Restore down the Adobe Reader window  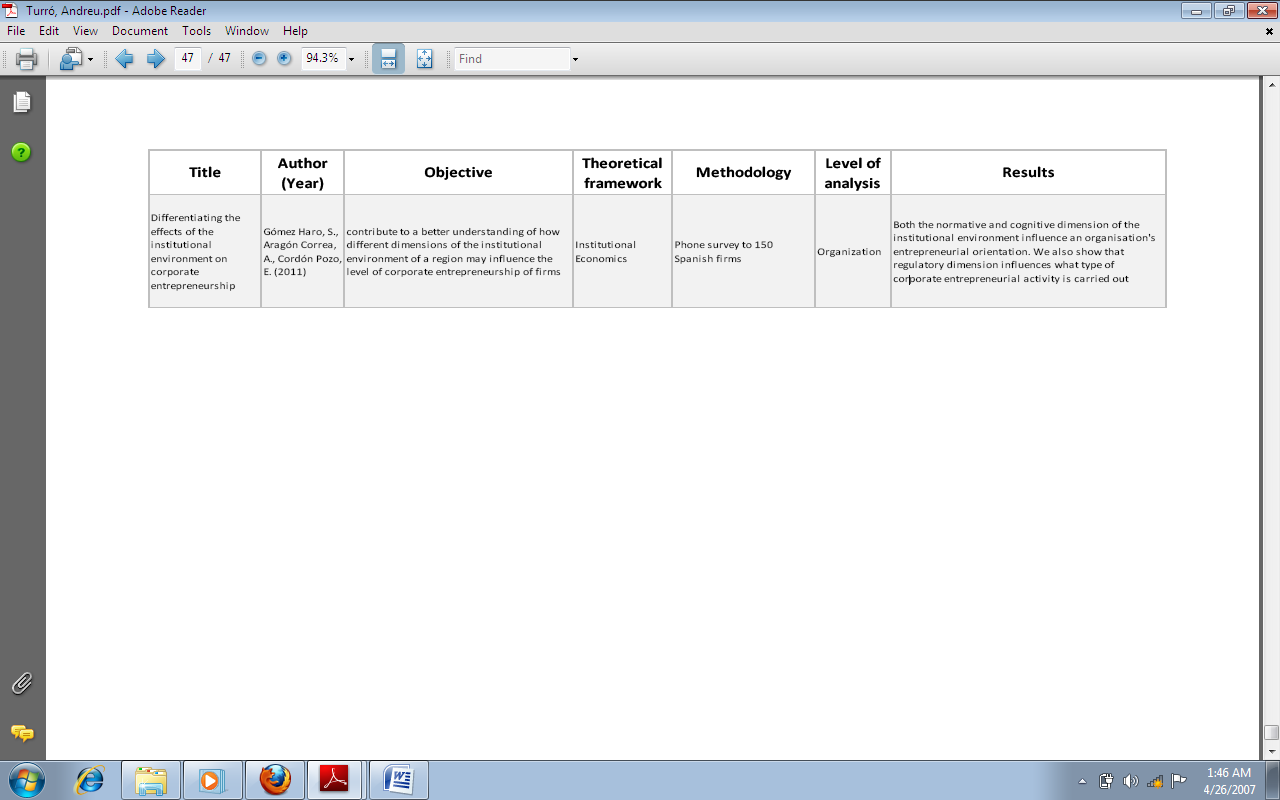click(1227, 10)
